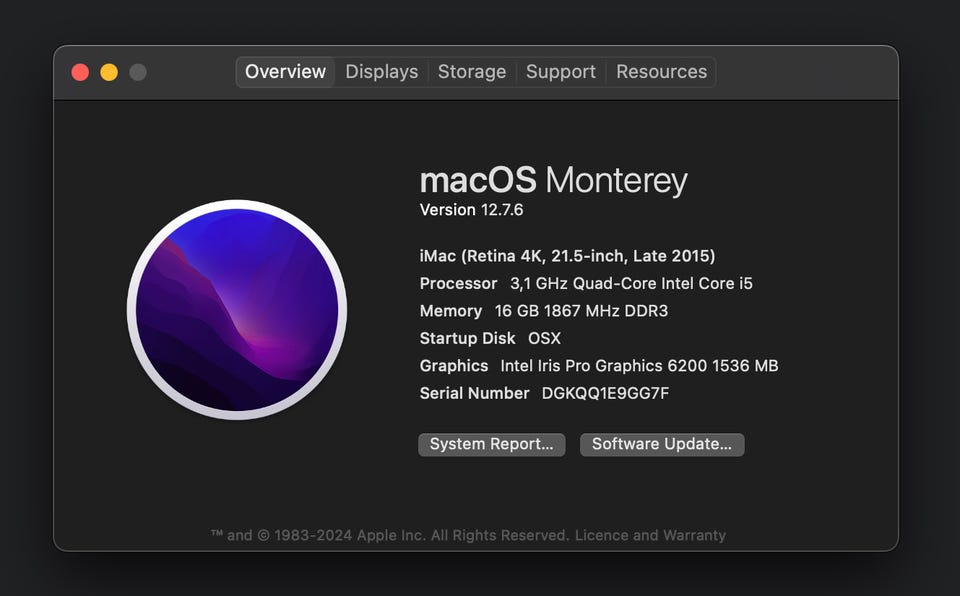Open the Licence and Warranty link
This screenshot has width=960, height=596.
pos(650,535)
